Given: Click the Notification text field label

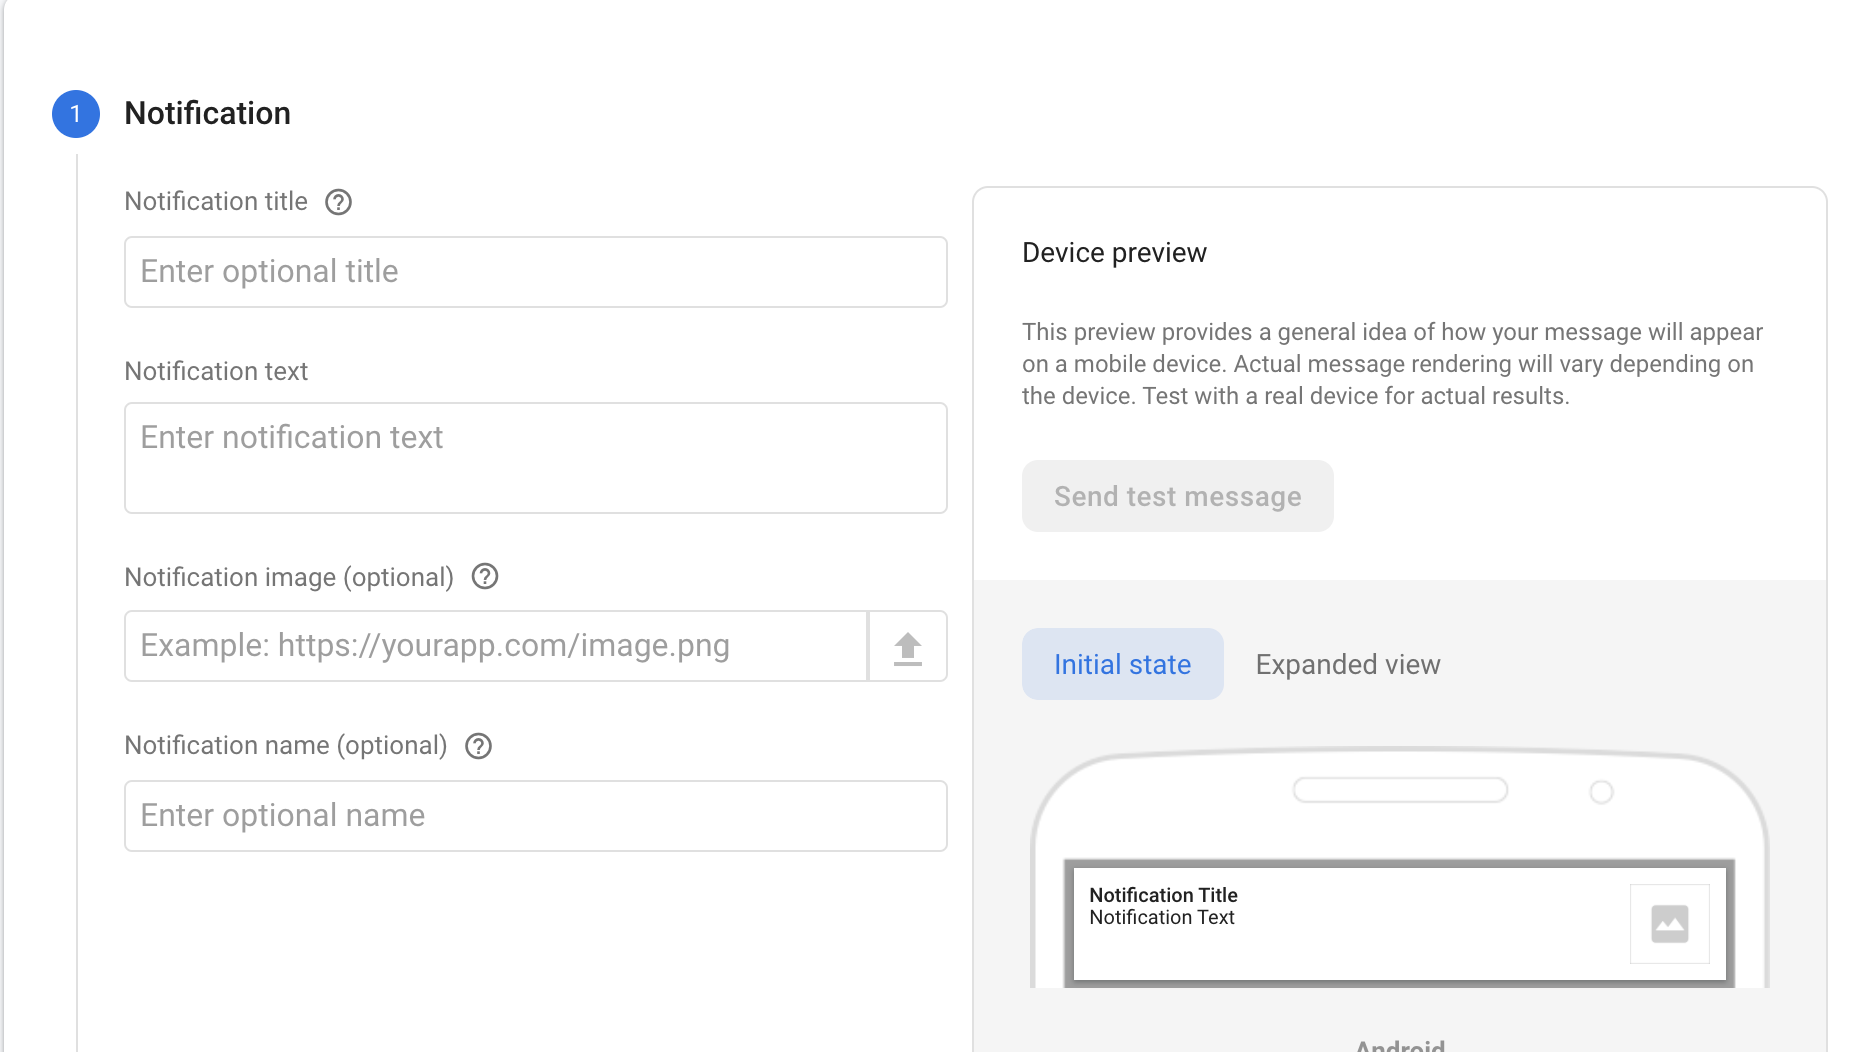Looking at the screenshot, I should 216,371.
